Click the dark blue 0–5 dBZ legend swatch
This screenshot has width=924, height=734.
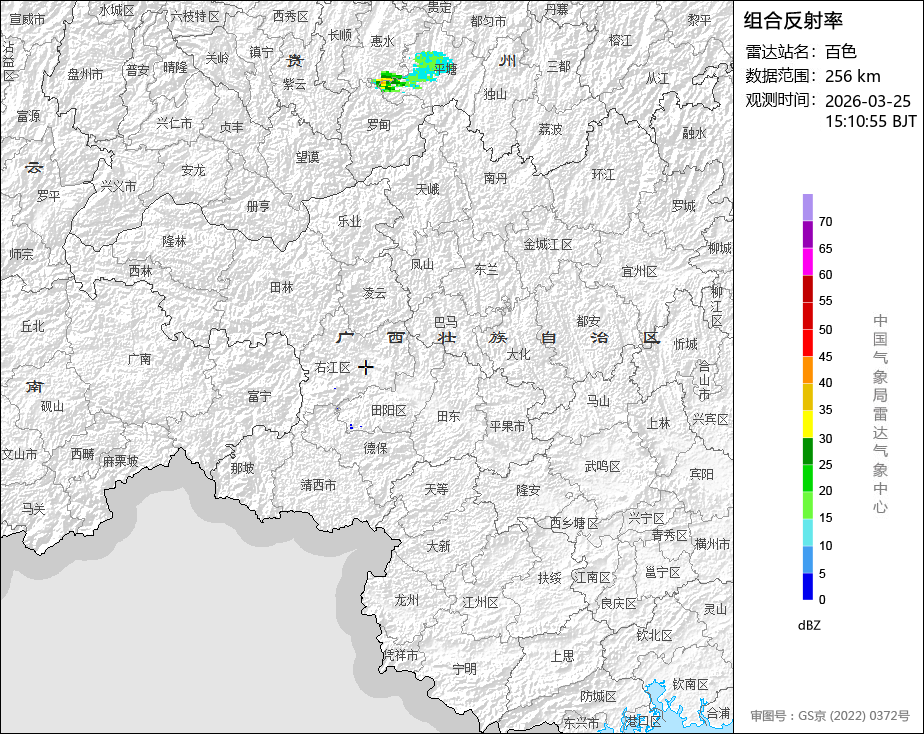point(807,586)
